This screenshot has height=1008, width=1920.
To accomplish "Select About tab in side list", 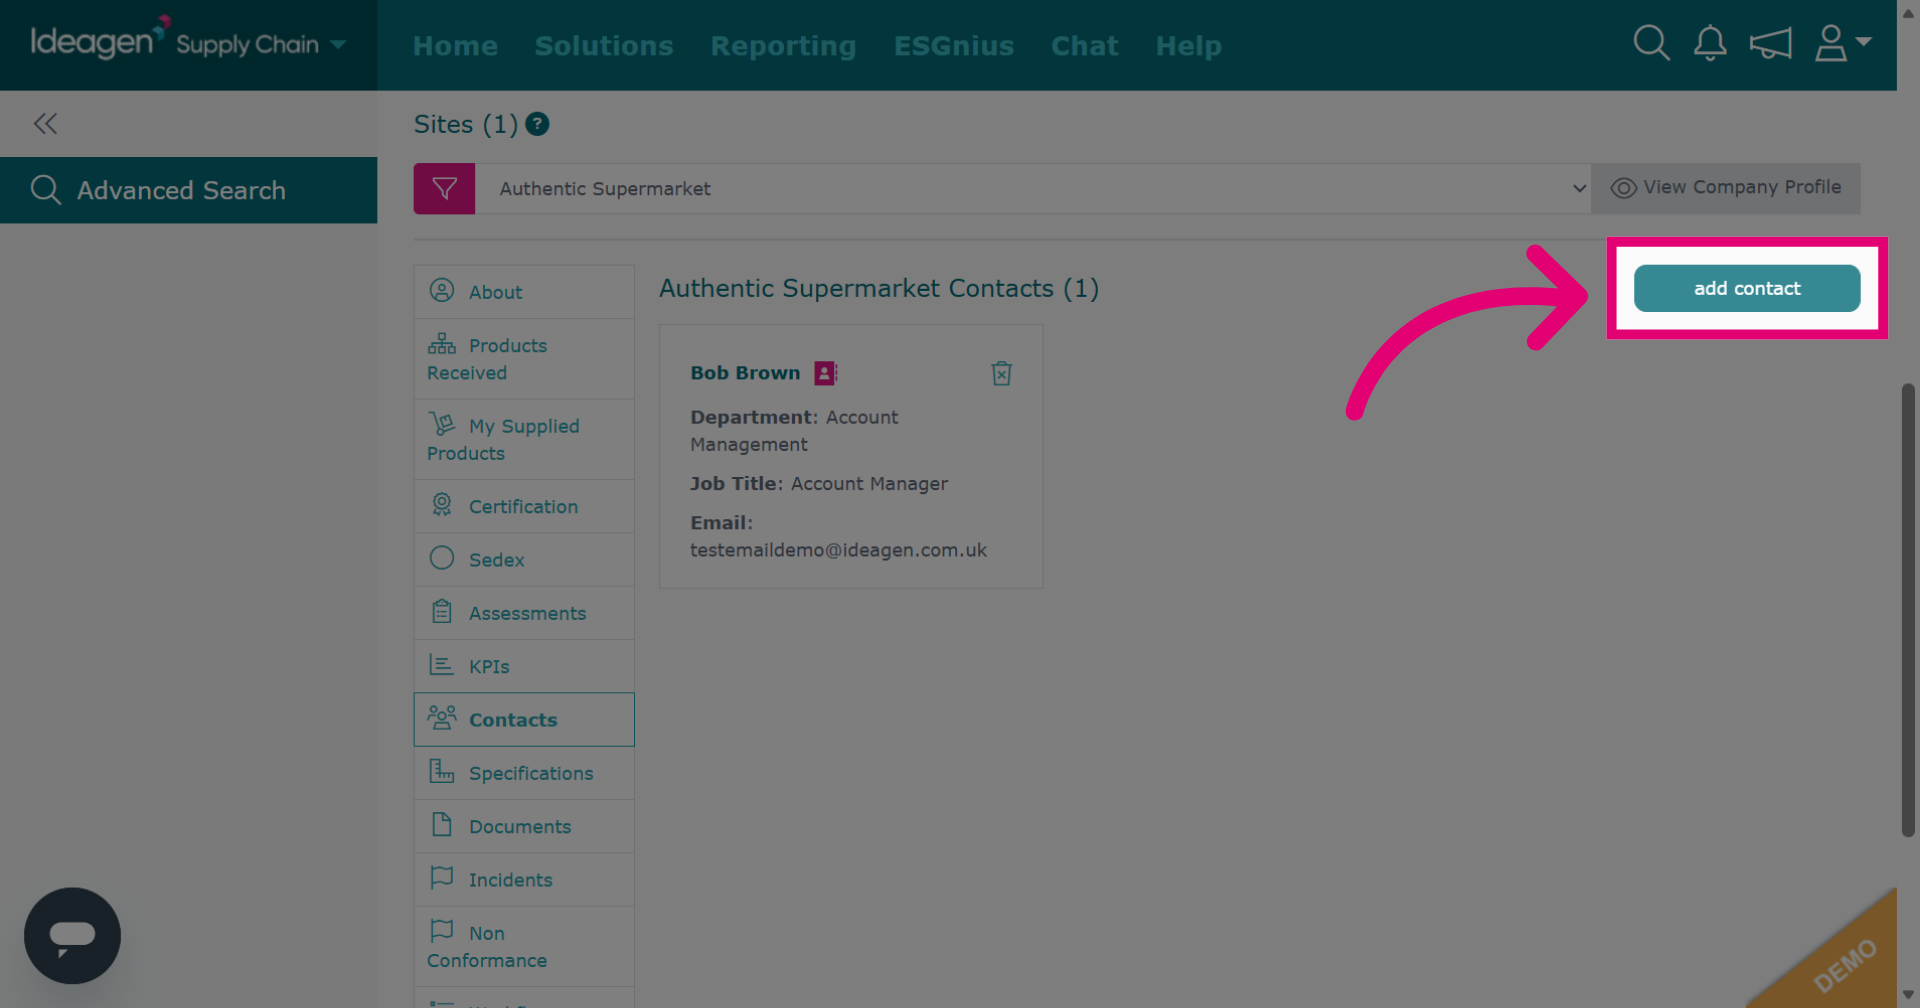I will tap(524, 292).
